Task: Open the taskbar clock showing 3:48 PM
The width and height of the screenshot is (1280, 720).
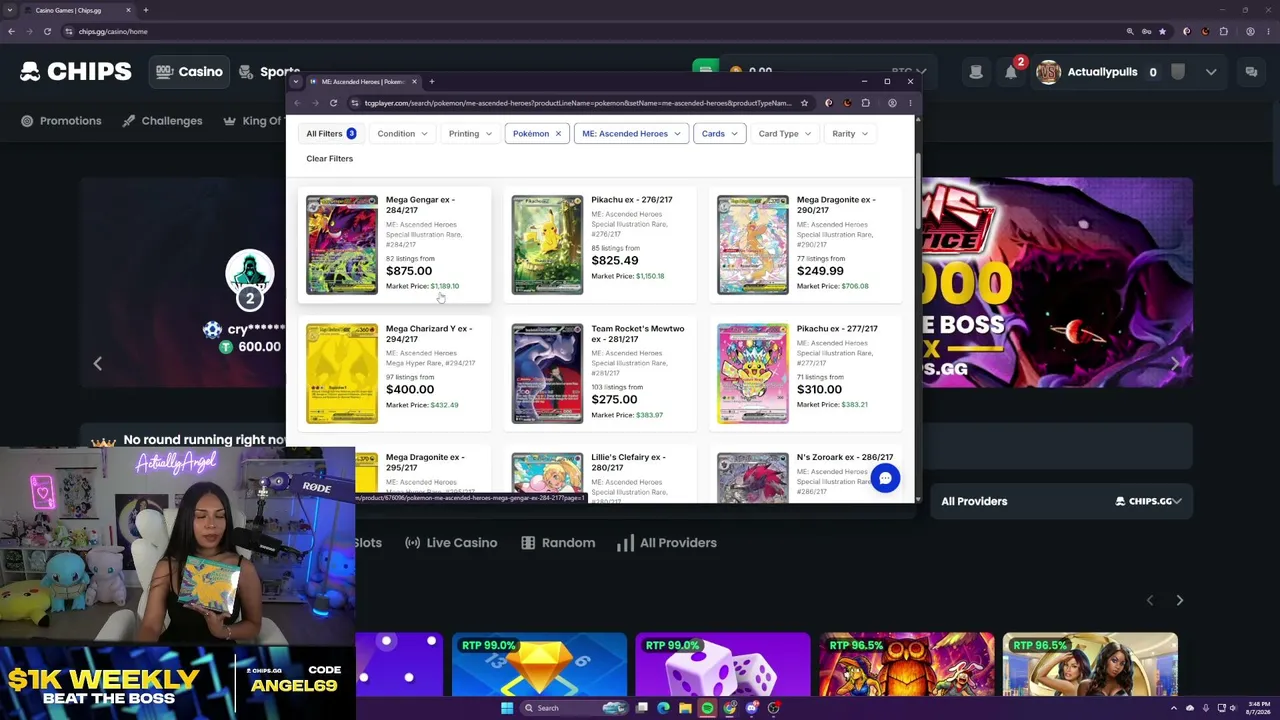Action: pyautogui.click(x=1259, y=708)
